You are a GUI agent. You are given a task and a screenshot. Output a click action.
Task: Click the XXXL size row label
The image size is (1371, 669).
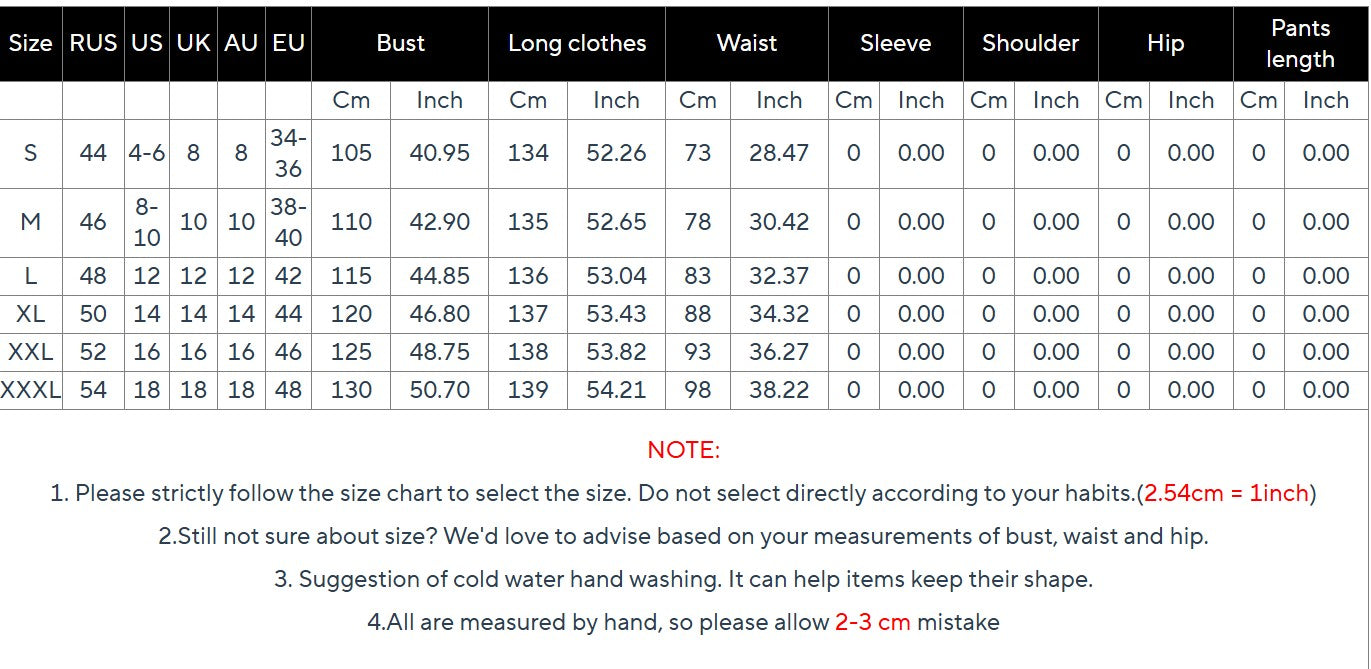[31, 390]
